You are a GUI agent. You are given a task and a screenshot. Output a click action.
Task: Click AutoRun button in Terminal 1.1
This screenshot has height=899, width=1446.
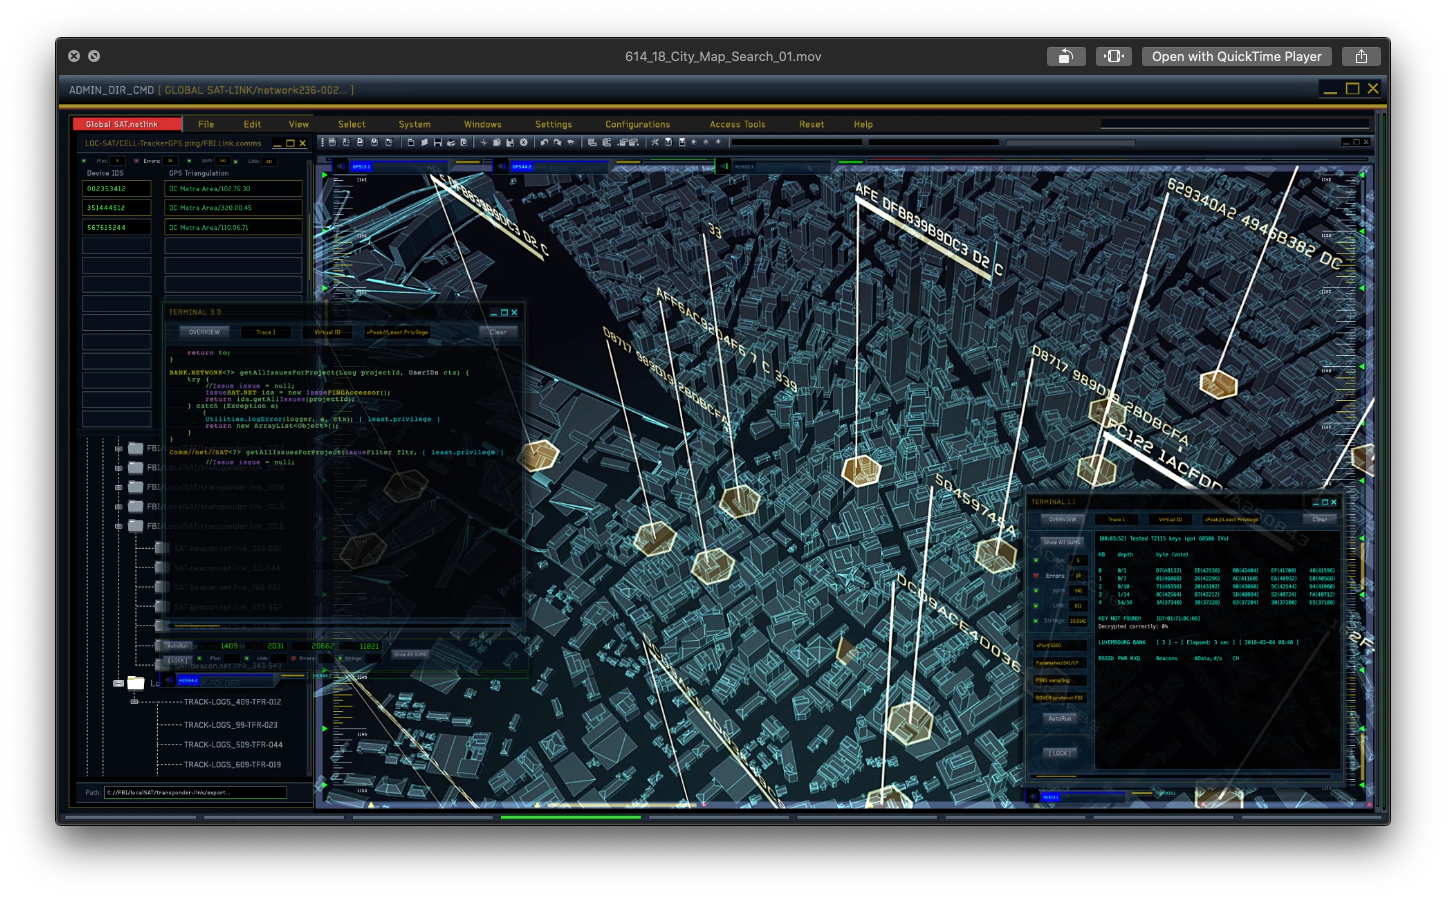coord(1059,718)
